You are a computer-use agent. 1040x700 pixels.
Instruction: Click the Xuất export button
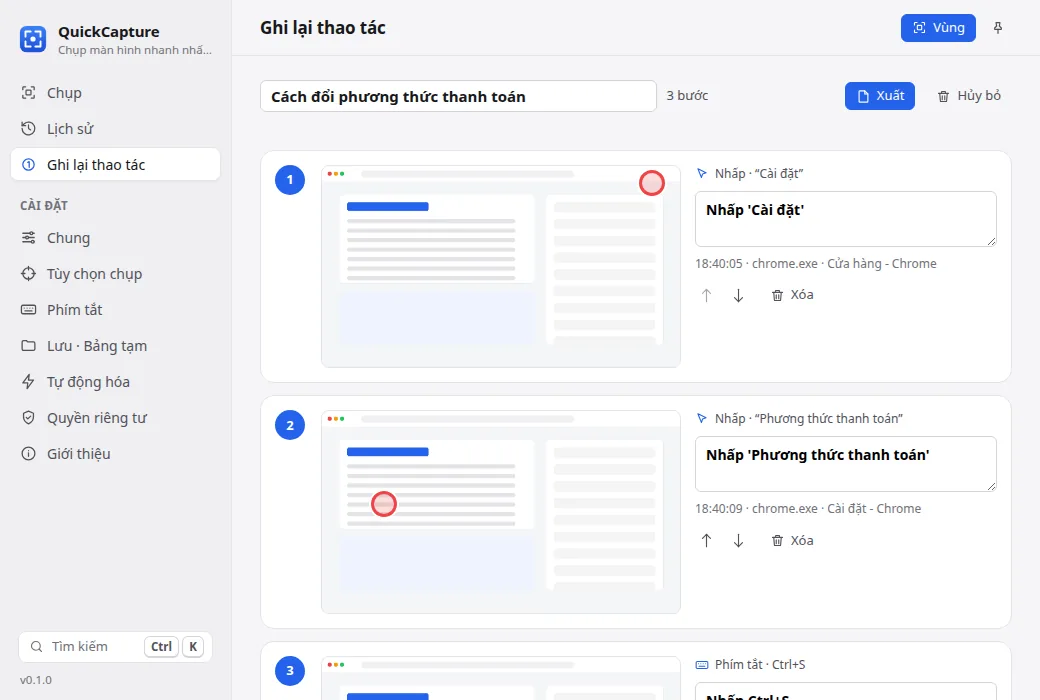(x=879, y=96)
